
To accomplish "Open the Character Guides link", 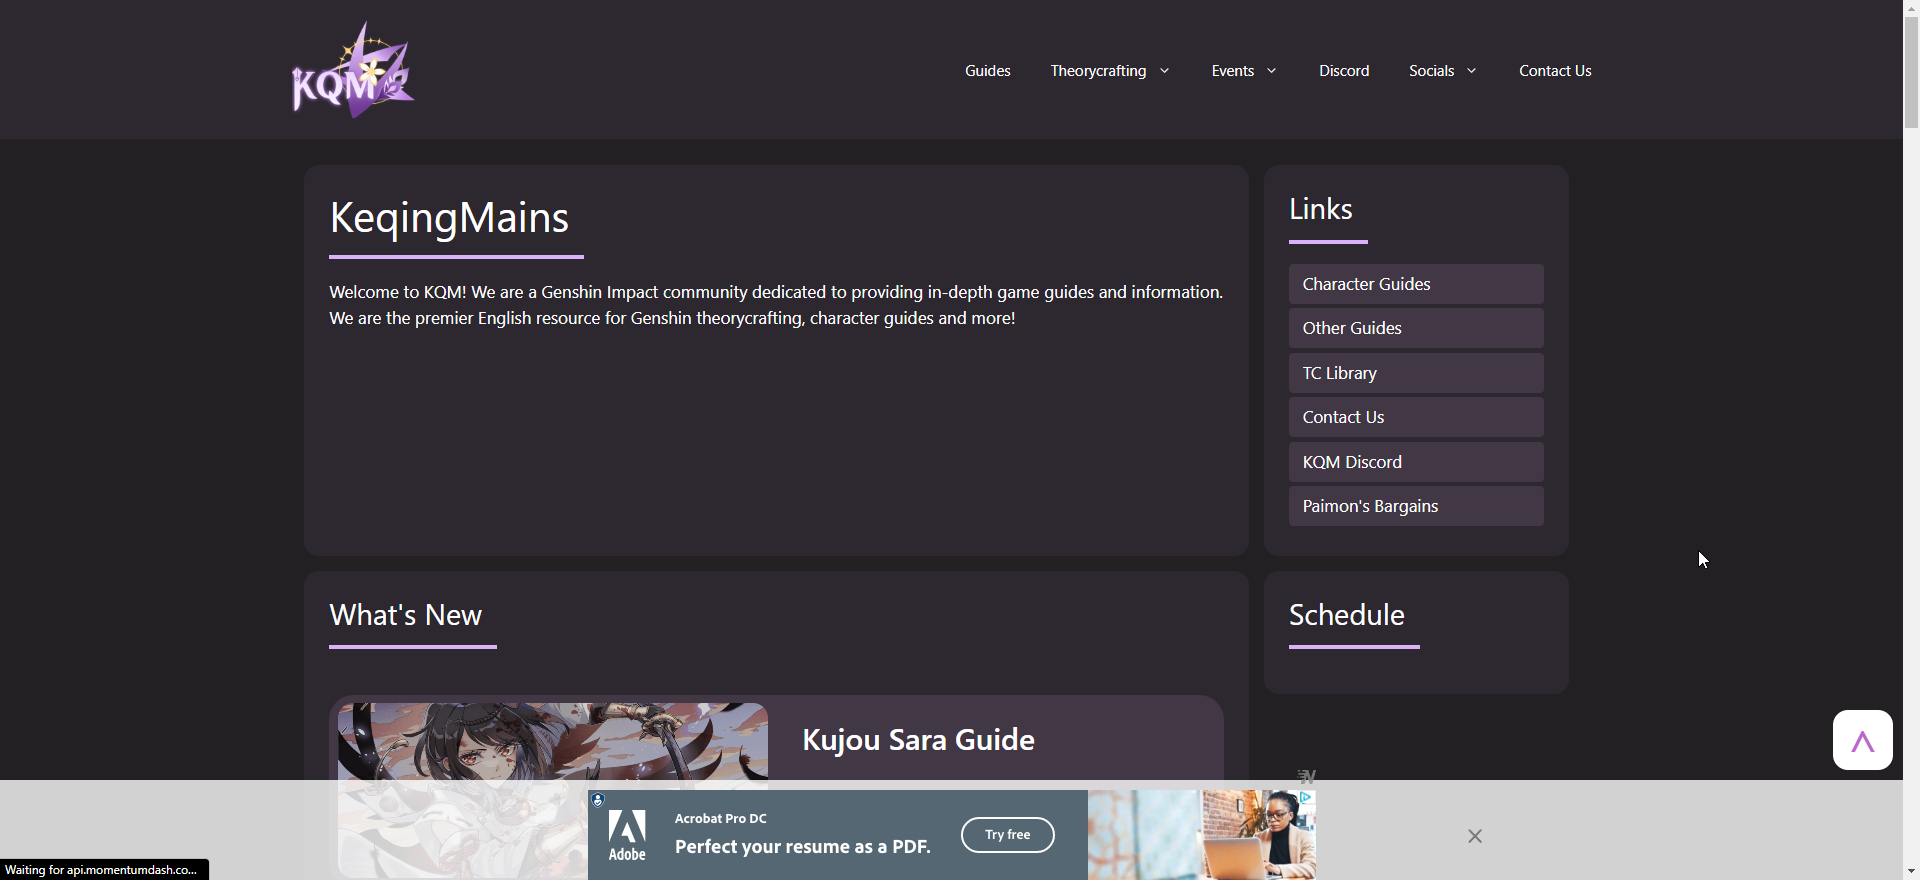I will (1415, 284).
